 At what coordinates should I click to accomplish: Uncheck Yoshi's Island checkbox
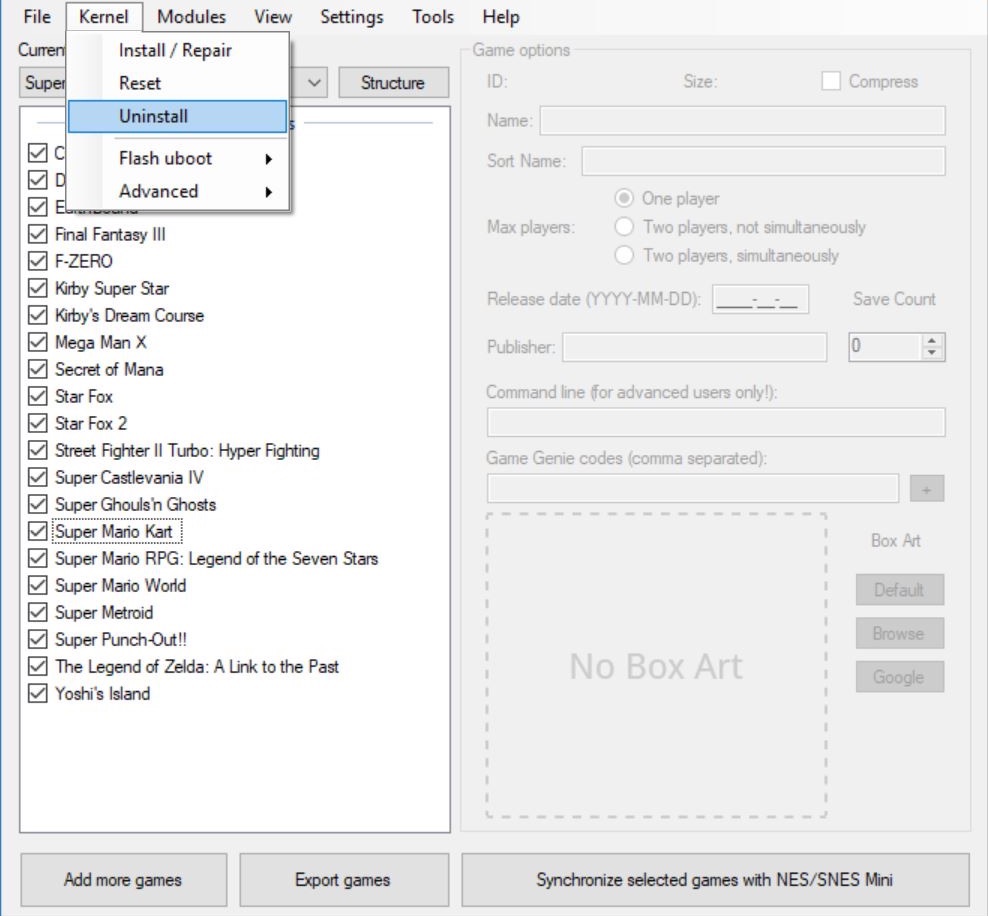point(38,694)
